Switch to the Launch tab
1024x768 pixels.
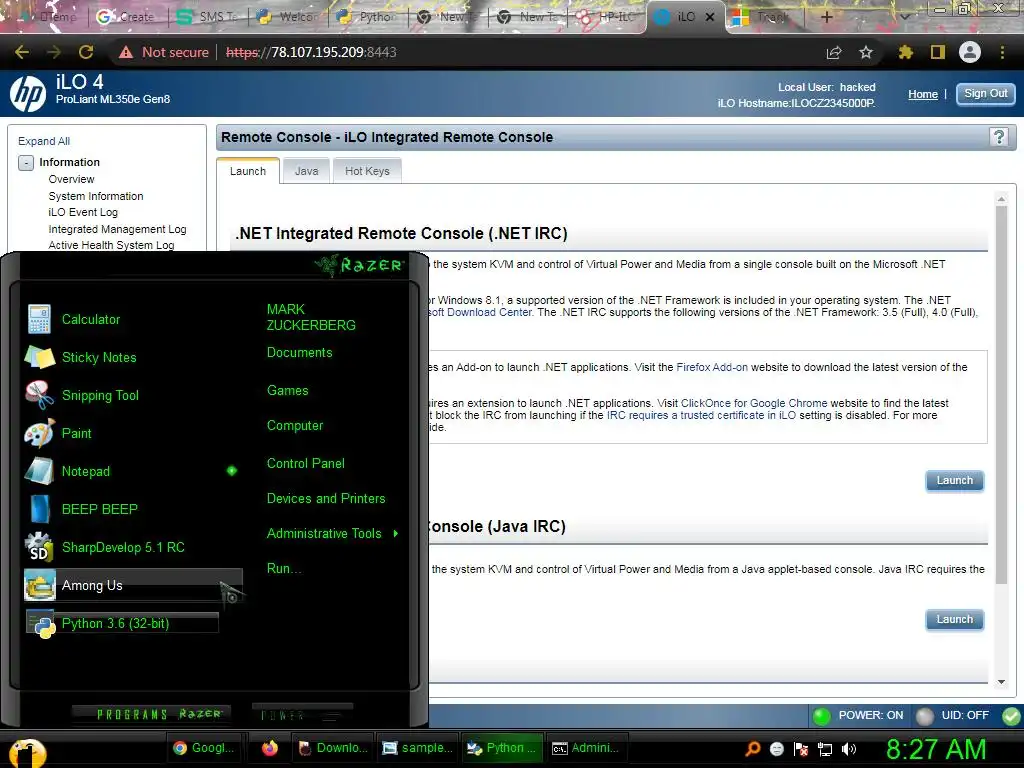(x=248, y=171)
